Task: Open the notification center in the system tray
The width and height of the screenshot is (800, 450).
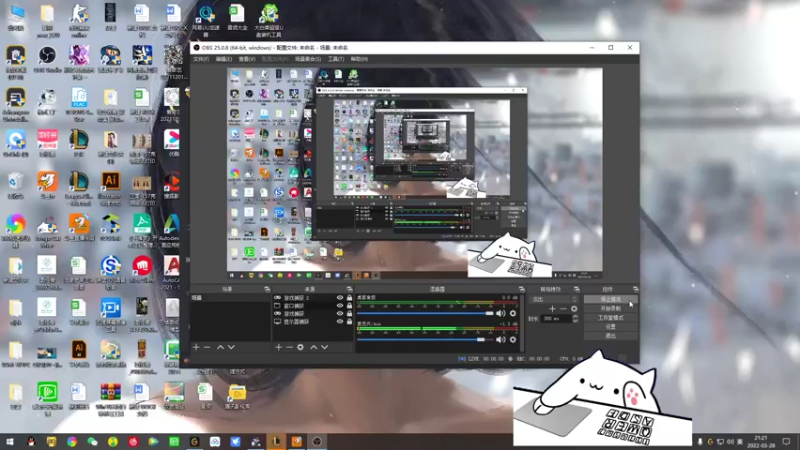Action: [786, 441]
